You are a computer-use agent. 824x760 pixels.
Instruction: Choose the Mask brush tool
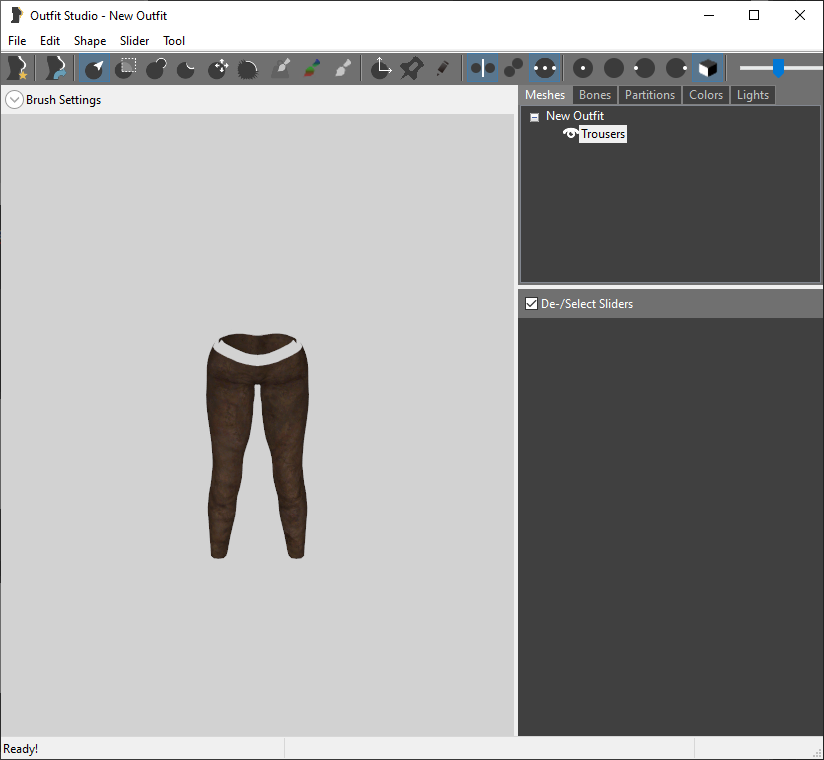pos(126,68)
